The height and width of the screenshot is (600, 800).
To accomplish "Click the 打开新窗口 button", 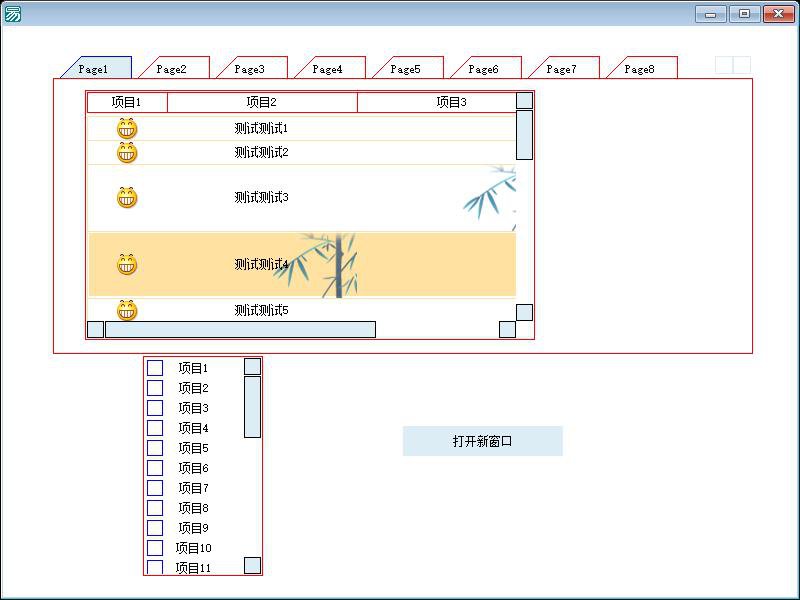I will 482,441.
